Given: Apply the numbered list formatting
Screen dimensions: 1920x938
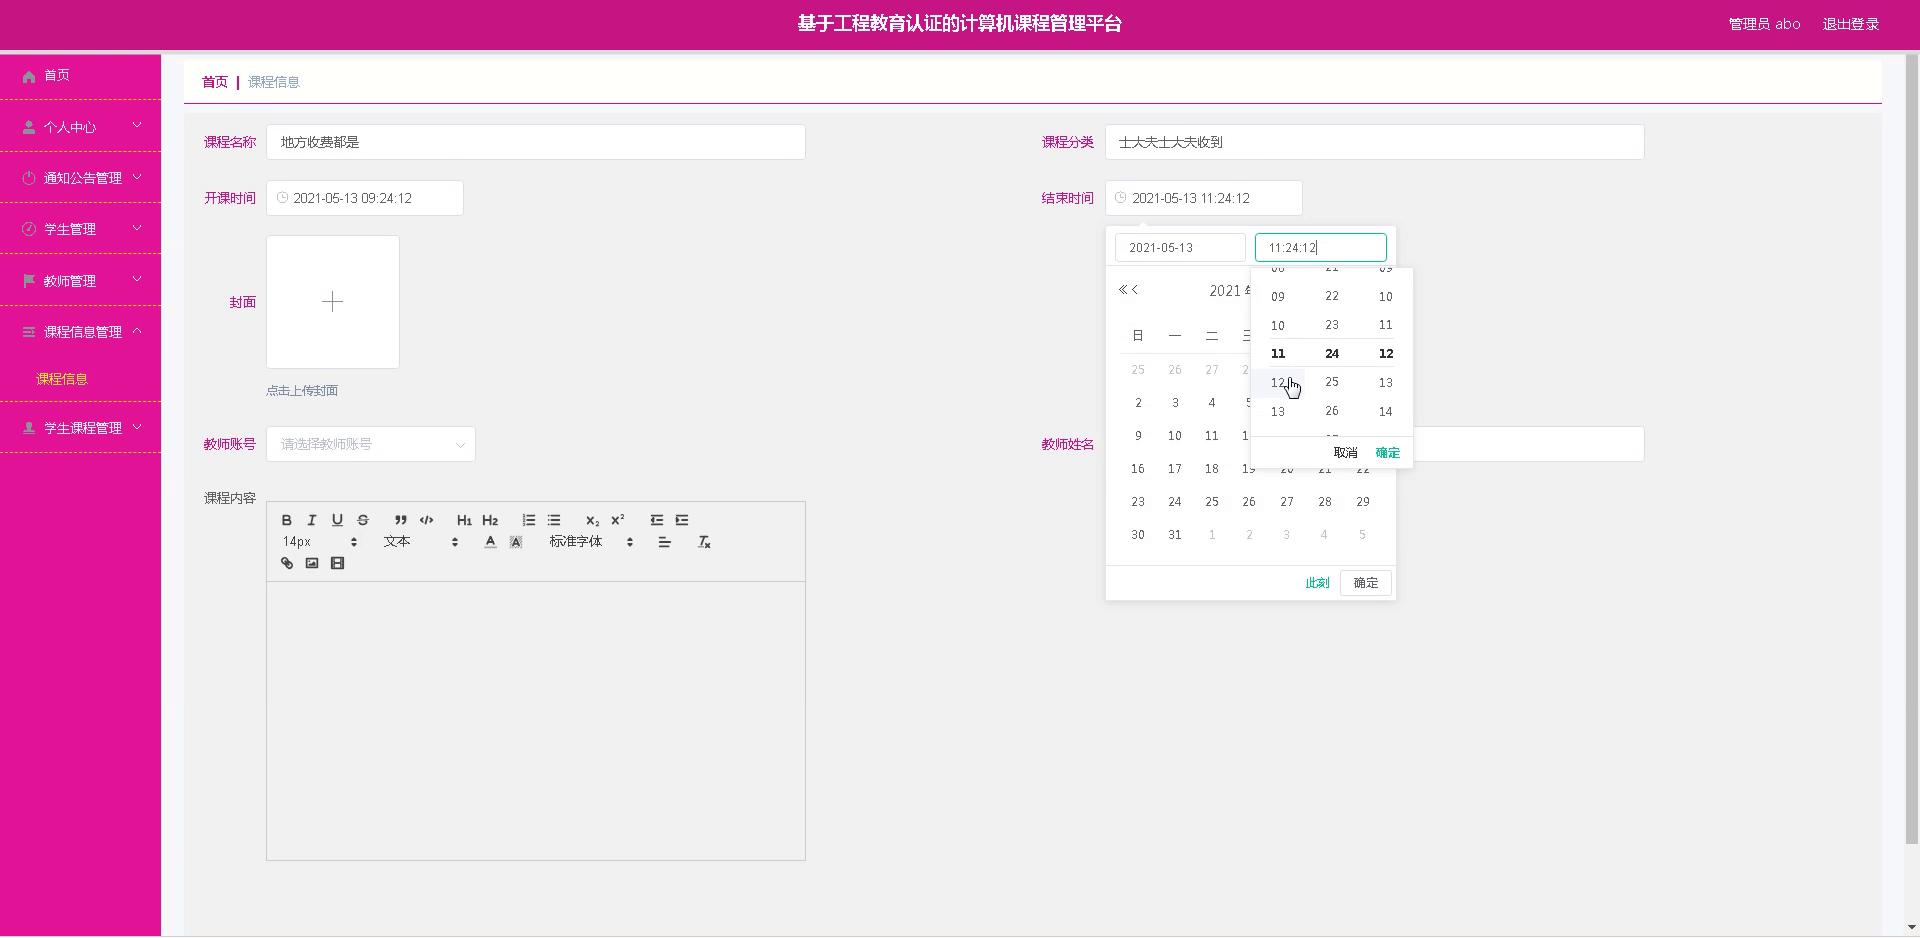Looking at the screenshot, I should coord(529,520).
